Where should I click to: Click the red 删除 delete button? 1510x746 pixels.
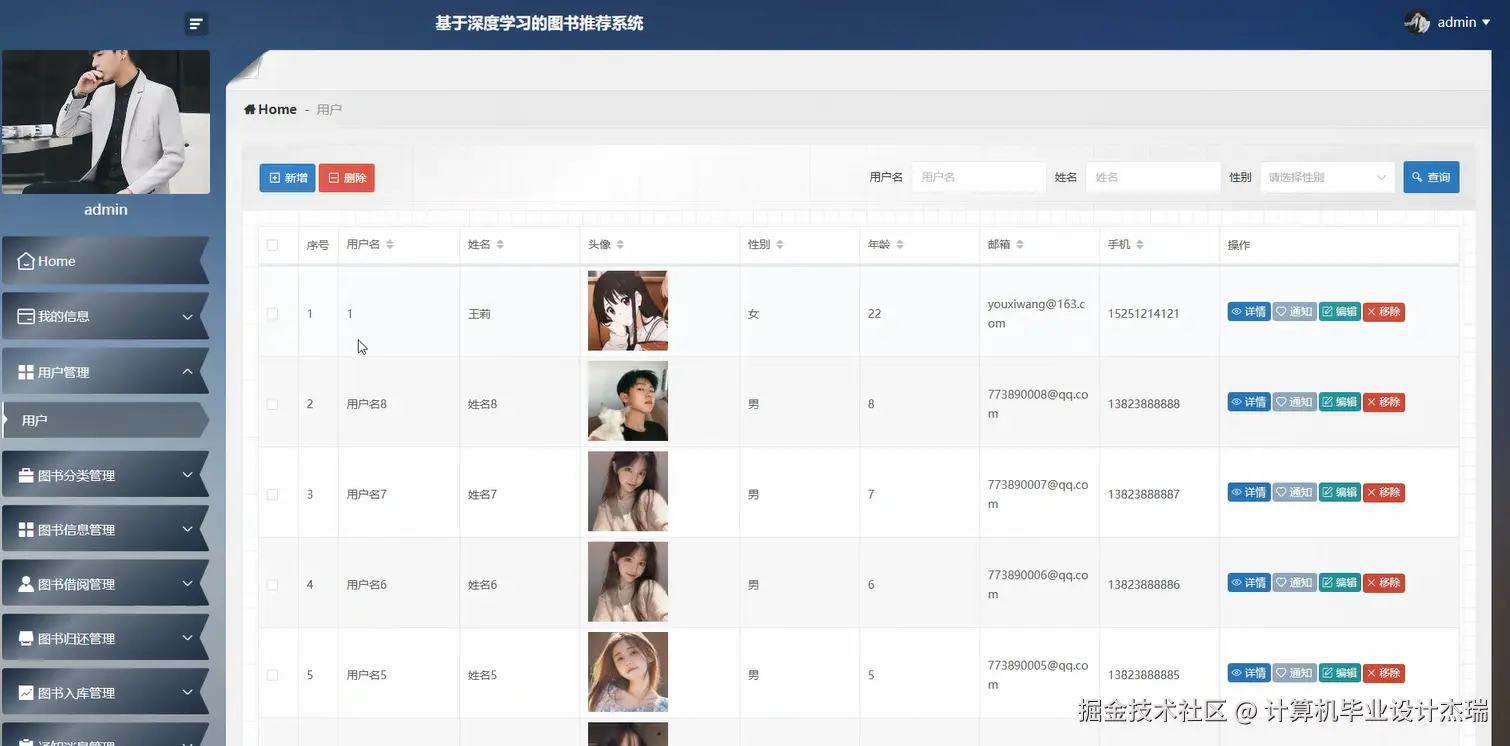tap(347, 178)
